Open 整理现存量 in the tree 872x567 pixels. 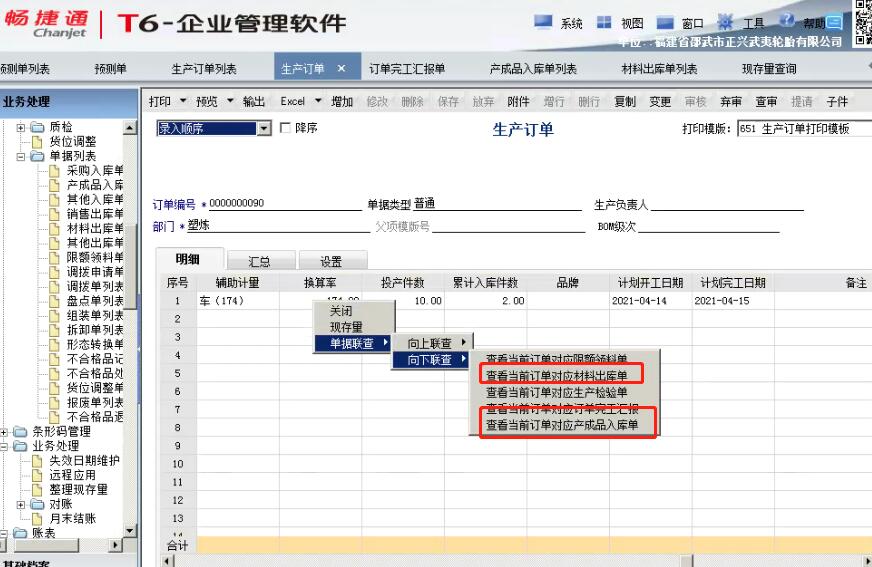click(78, 489)
